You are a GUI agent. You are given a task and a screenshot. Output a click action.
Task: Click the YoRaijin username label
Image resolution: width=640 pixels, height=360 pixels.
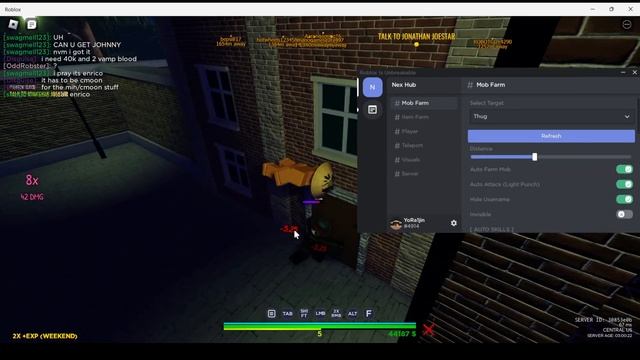pos(414,220)
